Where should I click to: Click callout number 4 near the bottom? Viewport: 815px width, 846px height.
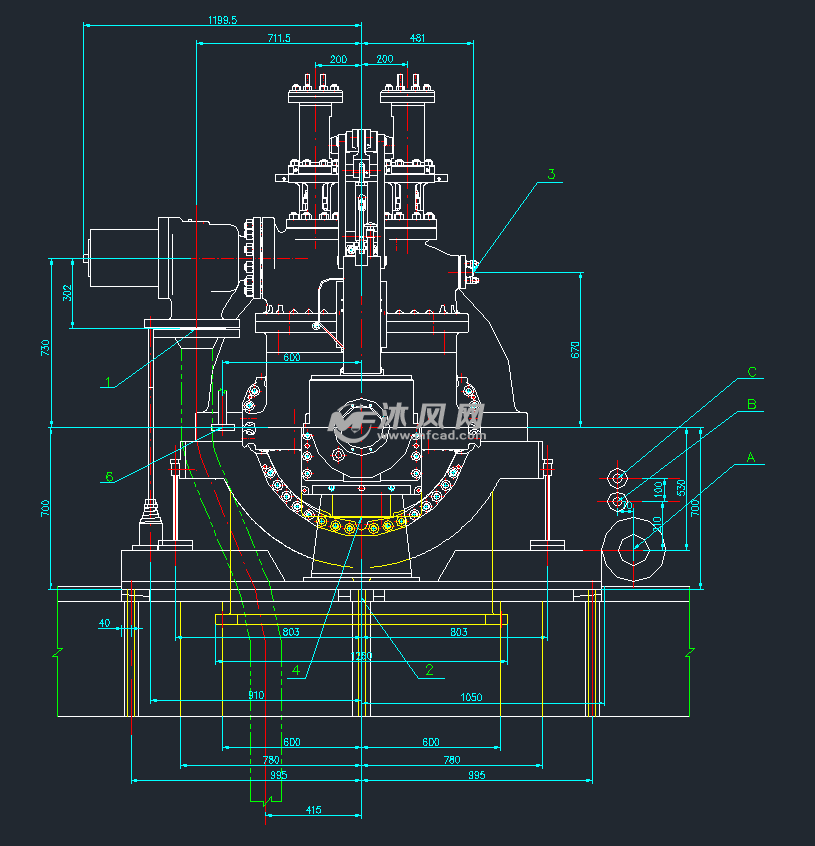(x=295, y=670)
